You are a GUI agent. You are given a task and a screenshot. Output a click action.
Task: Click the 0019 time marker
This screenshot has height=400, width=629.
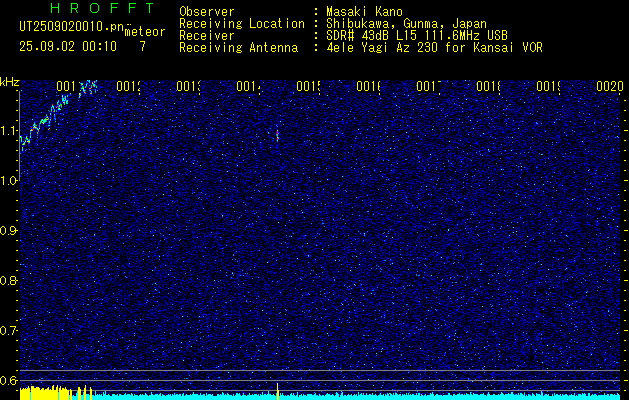click(549, 86)
